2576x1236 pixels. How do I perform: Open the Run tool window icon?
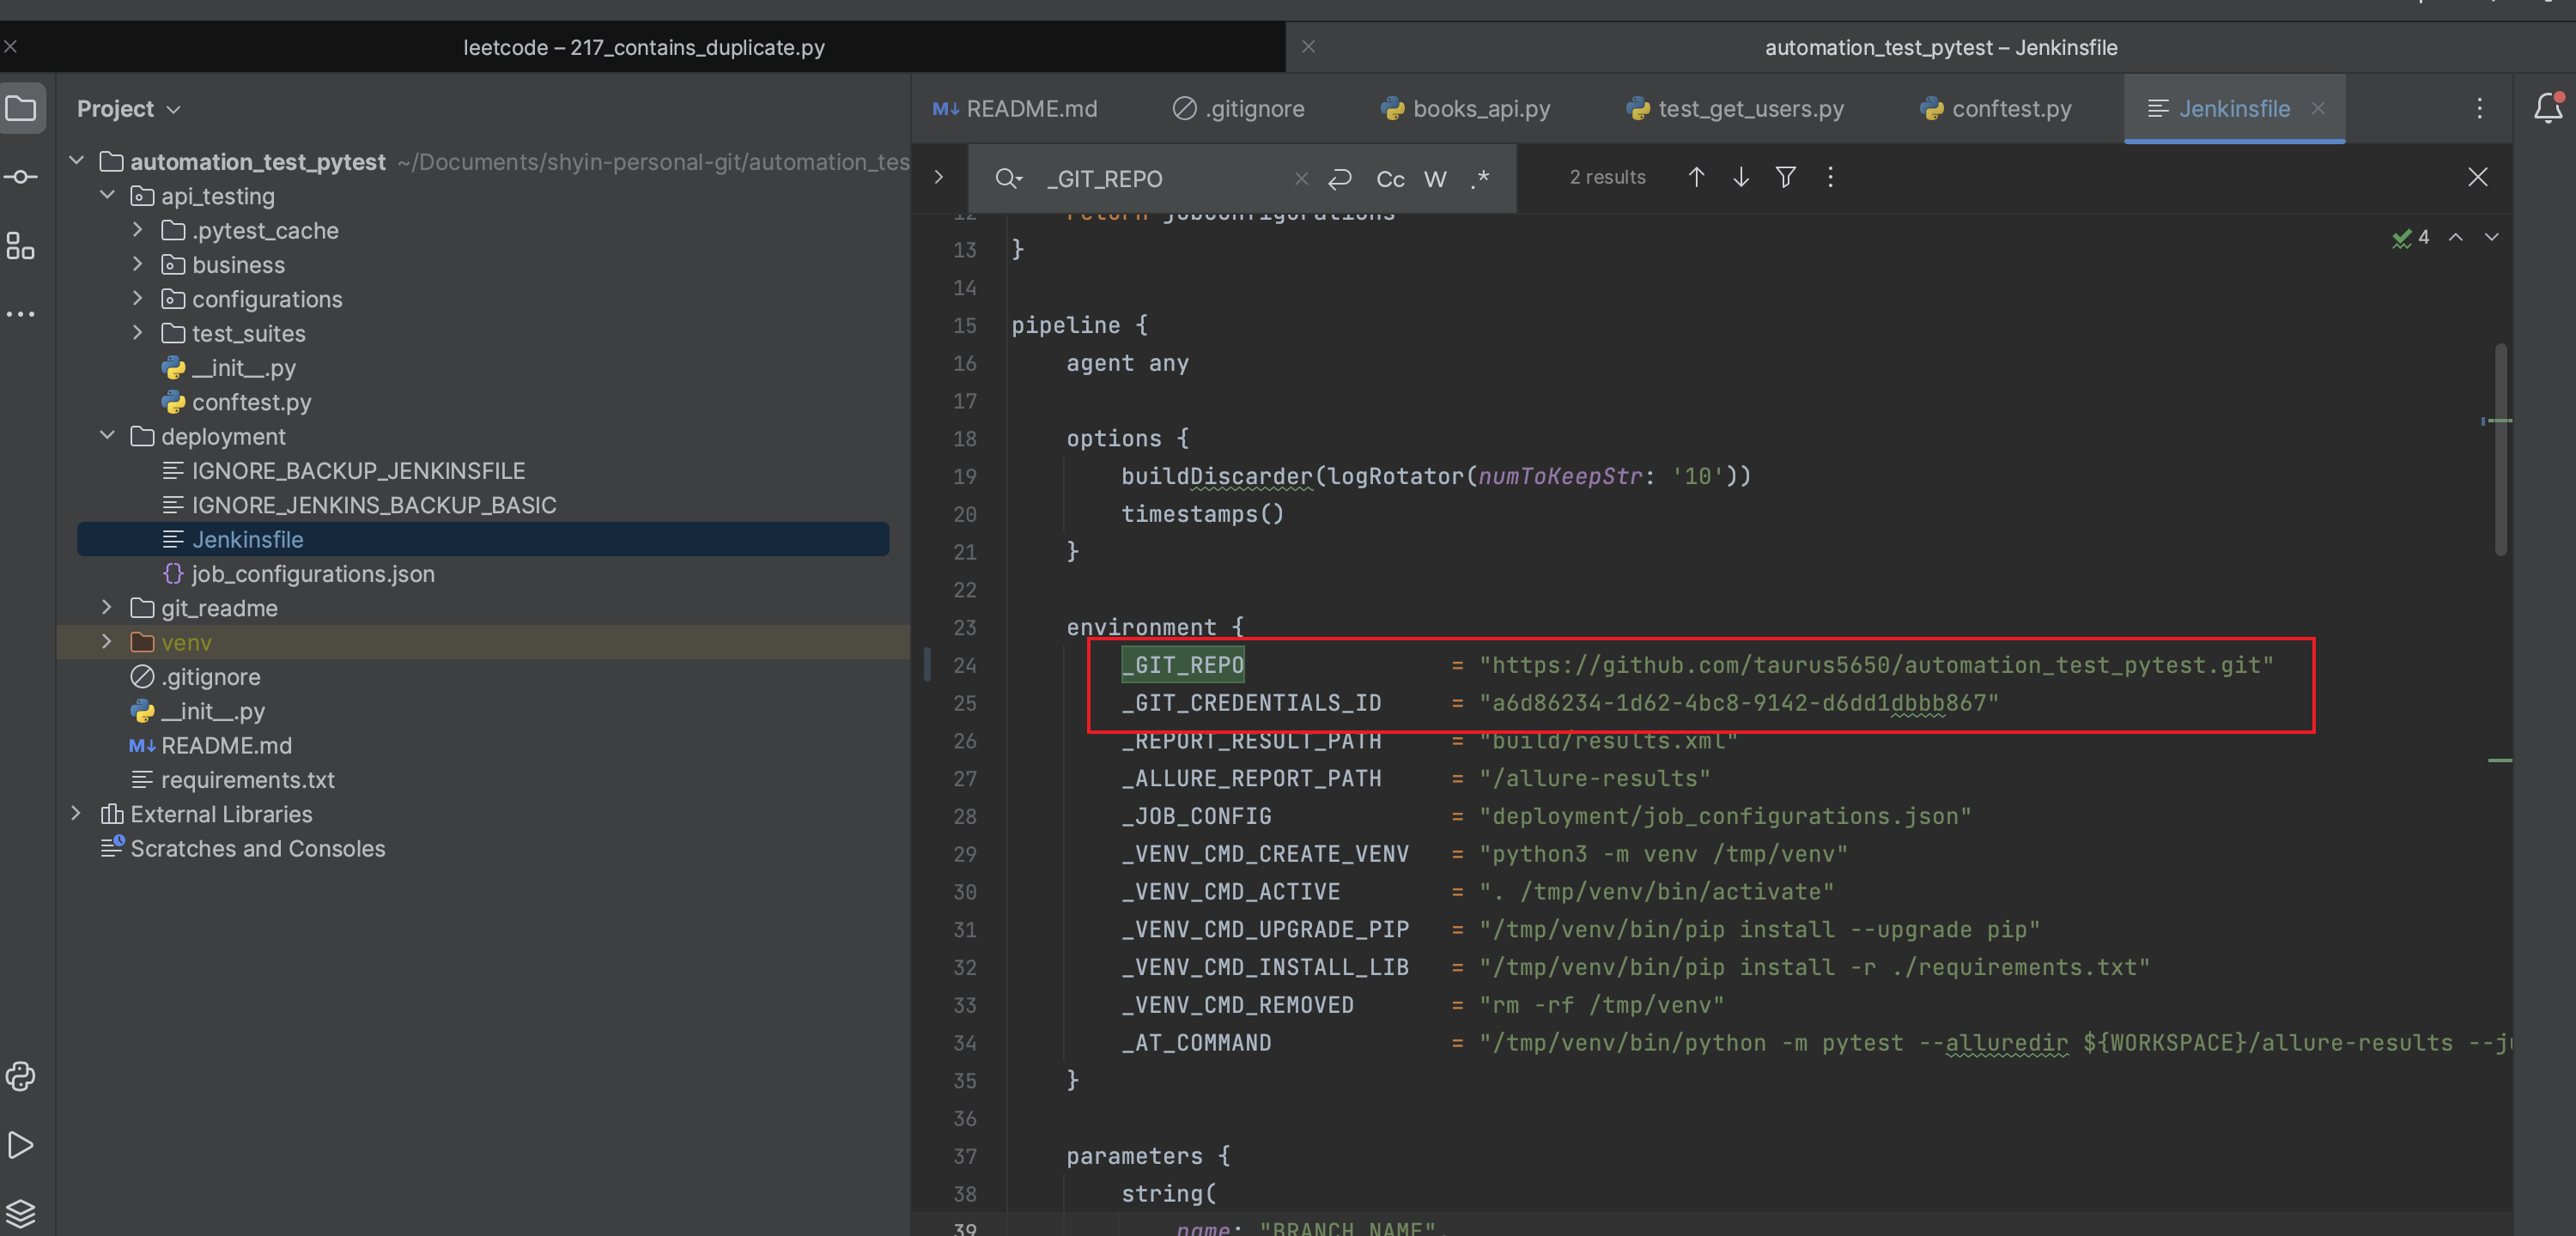(x=21, y=1144)
